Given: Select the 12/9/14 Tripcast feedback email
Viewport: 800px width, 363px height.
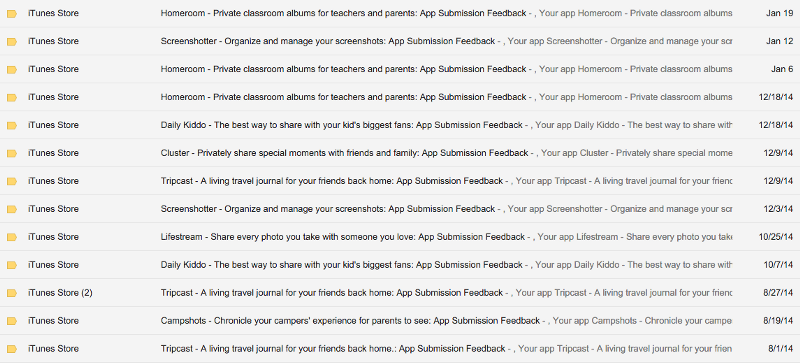Looking at the screenshot, I should [400, 181].
